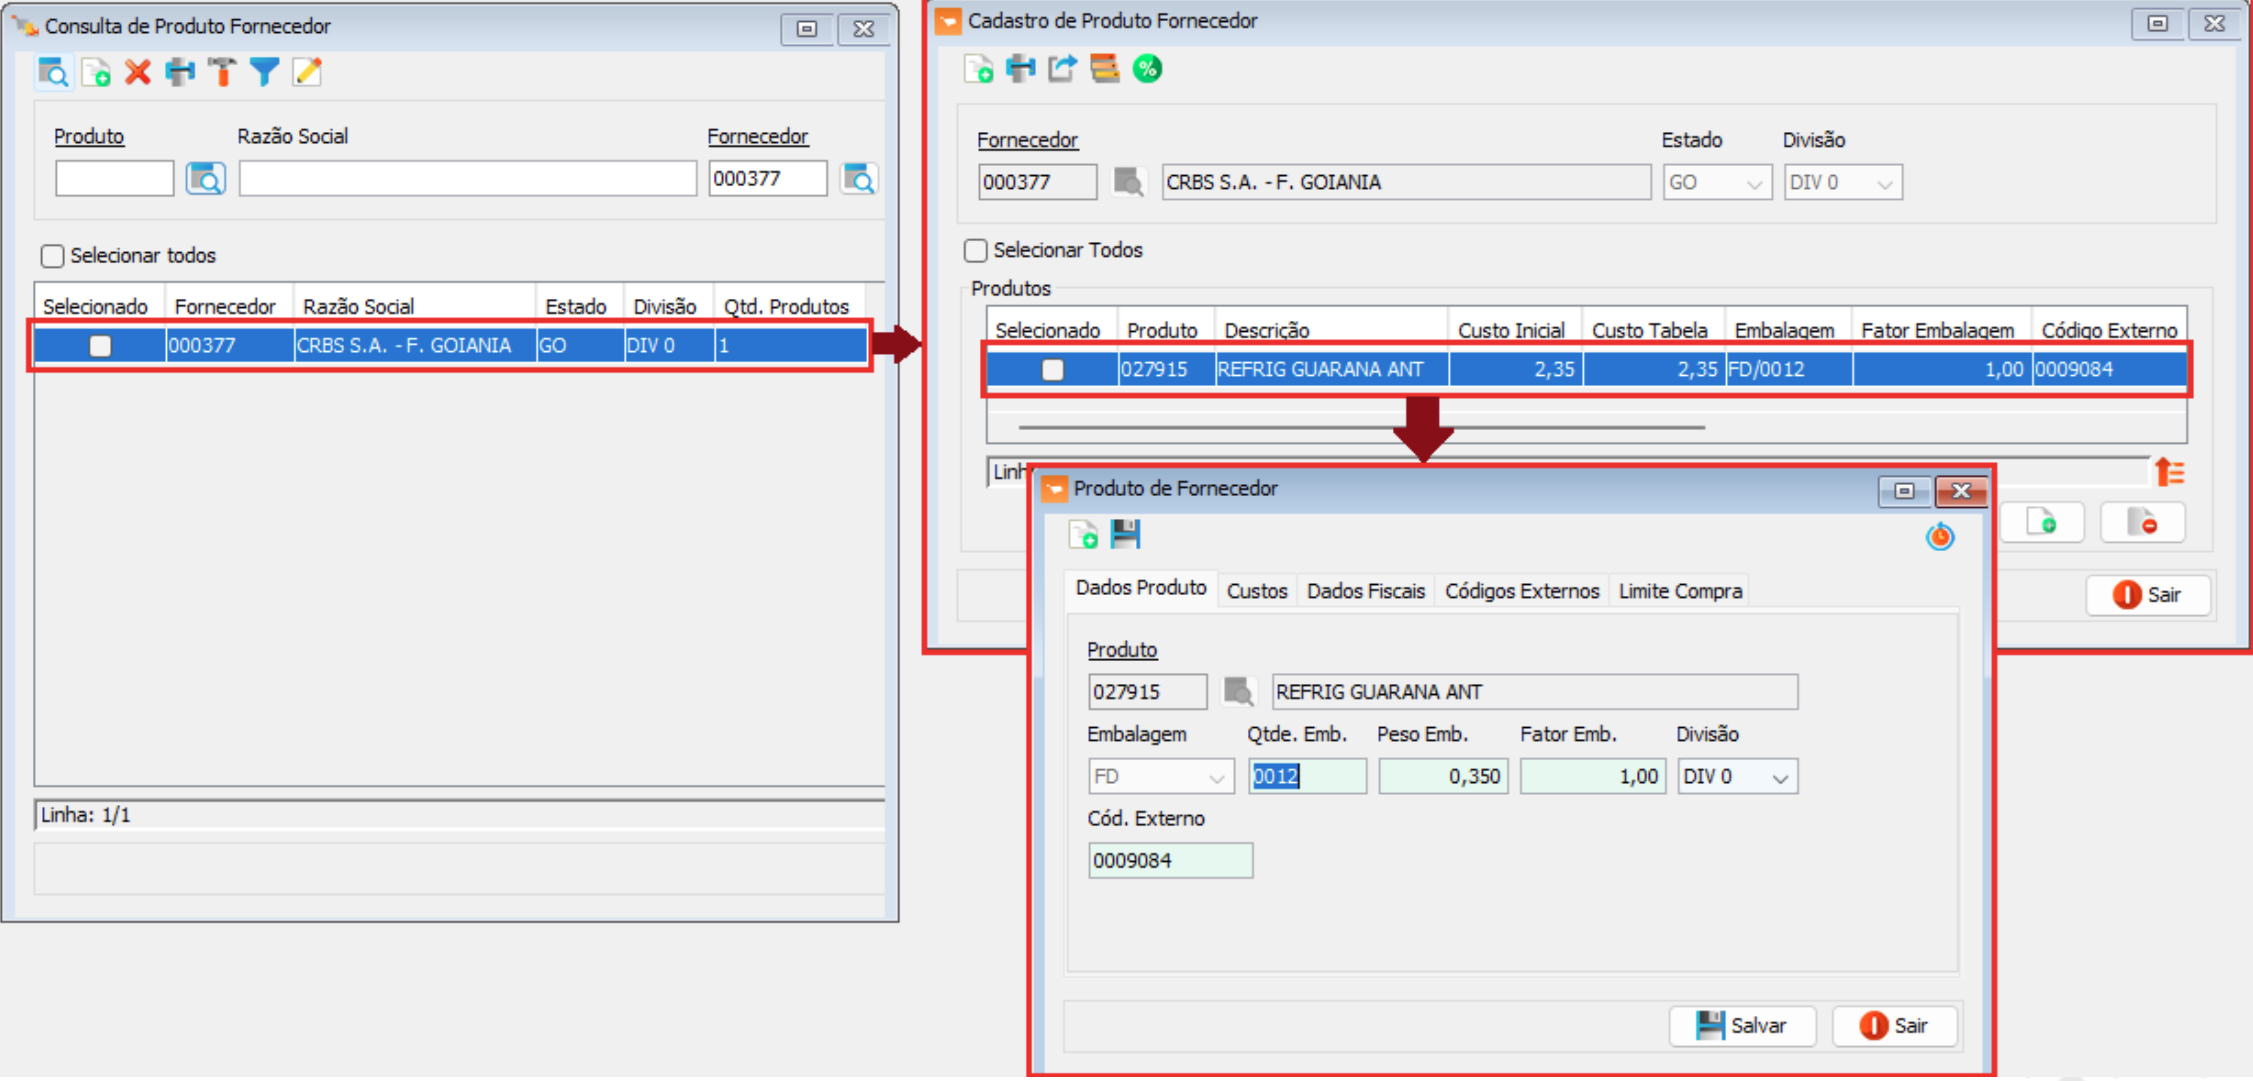Screen dimensions: 2253x1081
Task: Enable the Selecionar todos checkbox
Action: 53,256
